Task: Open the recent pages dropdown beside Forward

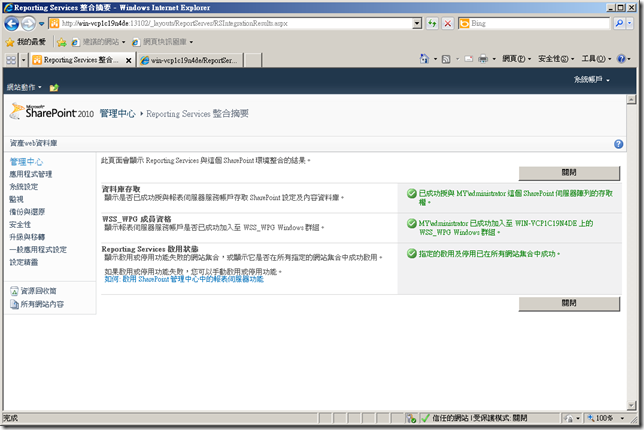Action: 41,24
